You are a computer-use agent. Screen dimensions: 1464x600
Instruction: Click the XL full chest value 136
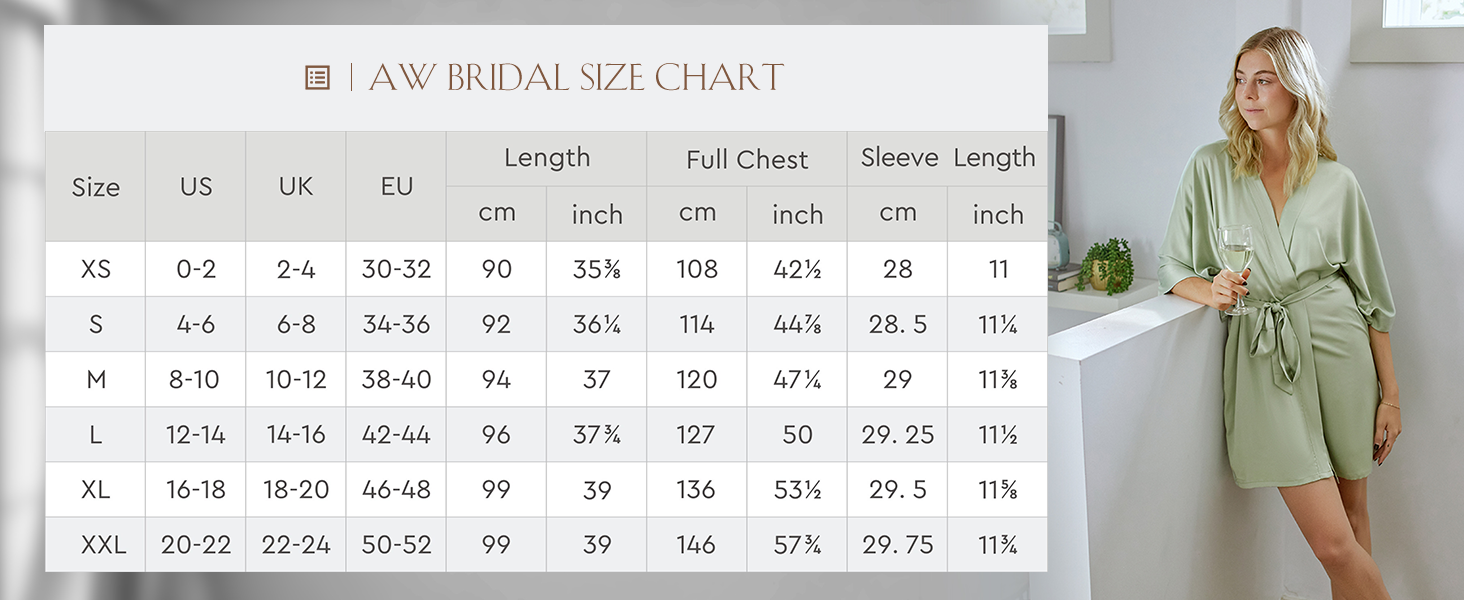(x=697, y=490)
